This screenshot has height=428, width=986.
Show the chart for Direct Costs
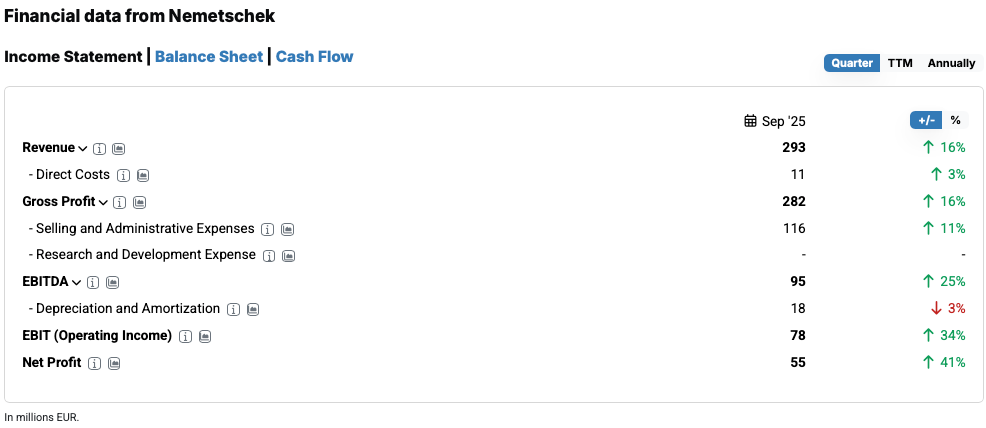pyautogui.click(x=142, y=175)
